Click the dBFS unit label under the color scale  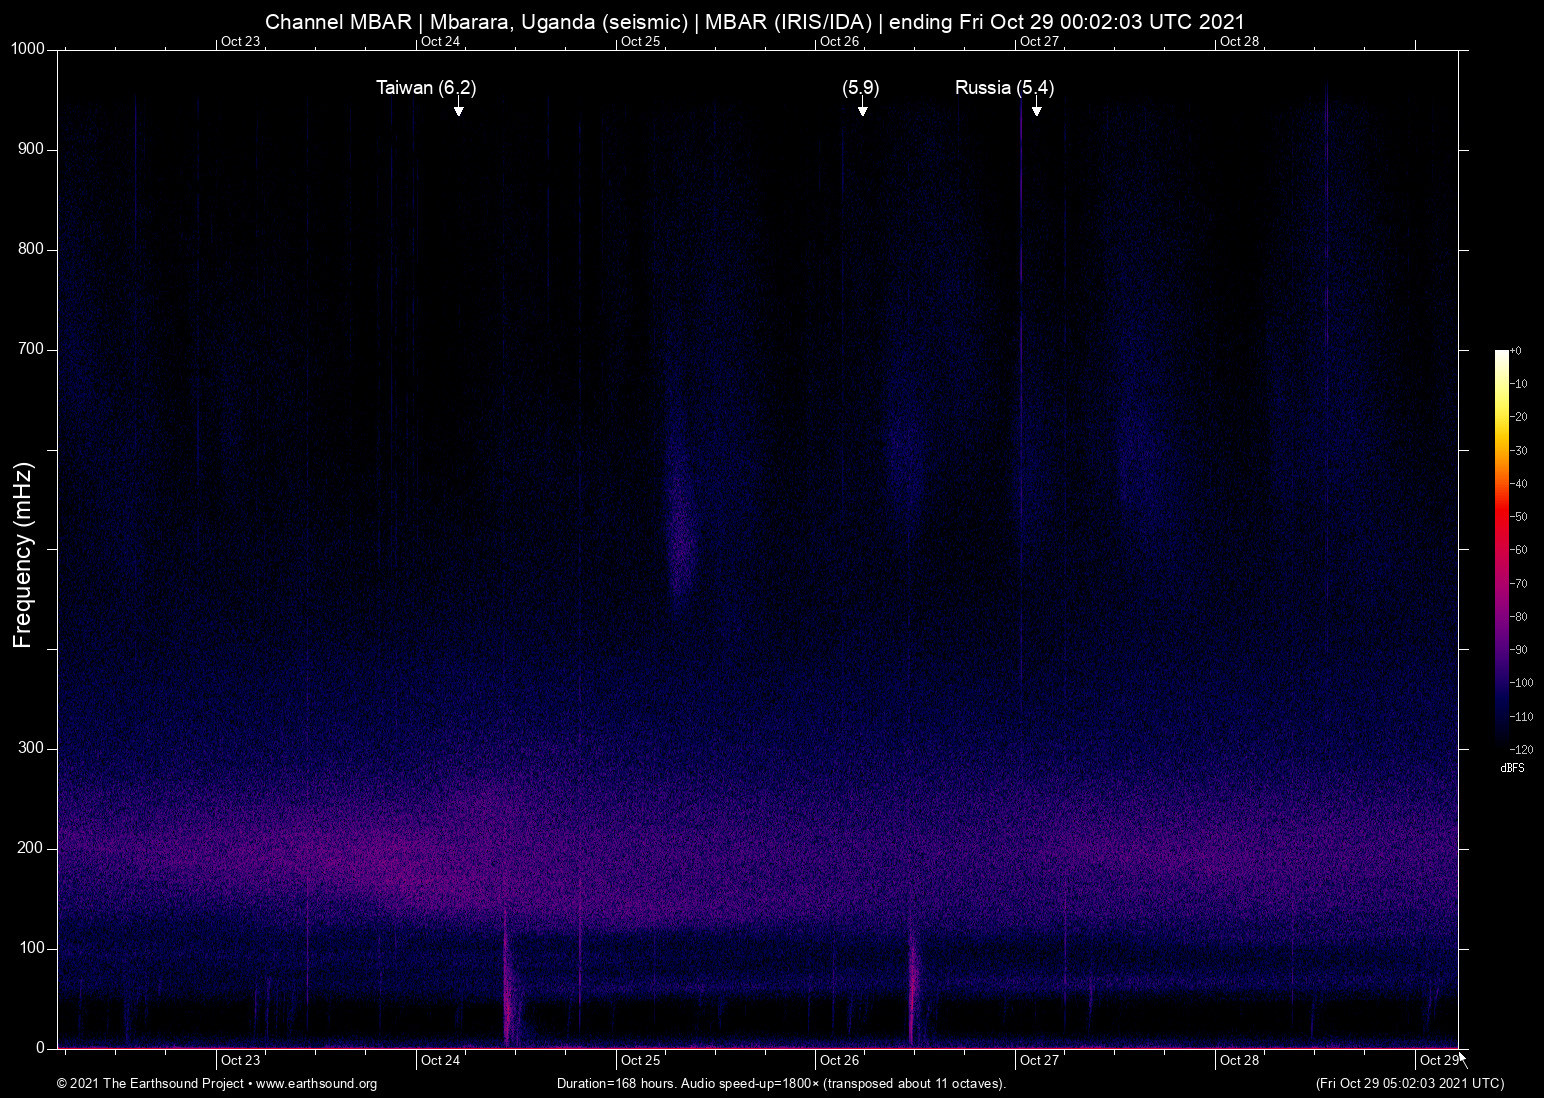tap(1512, 768)
